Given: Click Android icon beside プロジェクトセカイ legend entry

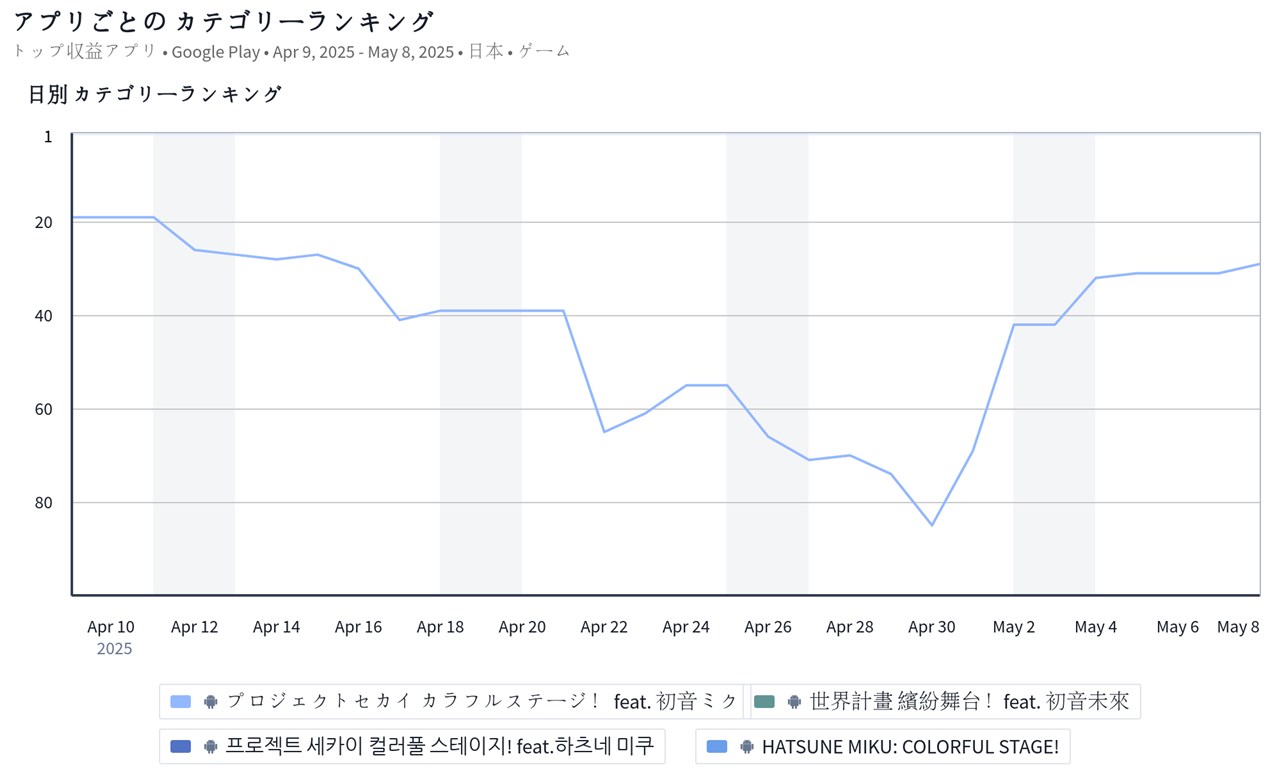Looking at the screenshot, I should 210,702.
